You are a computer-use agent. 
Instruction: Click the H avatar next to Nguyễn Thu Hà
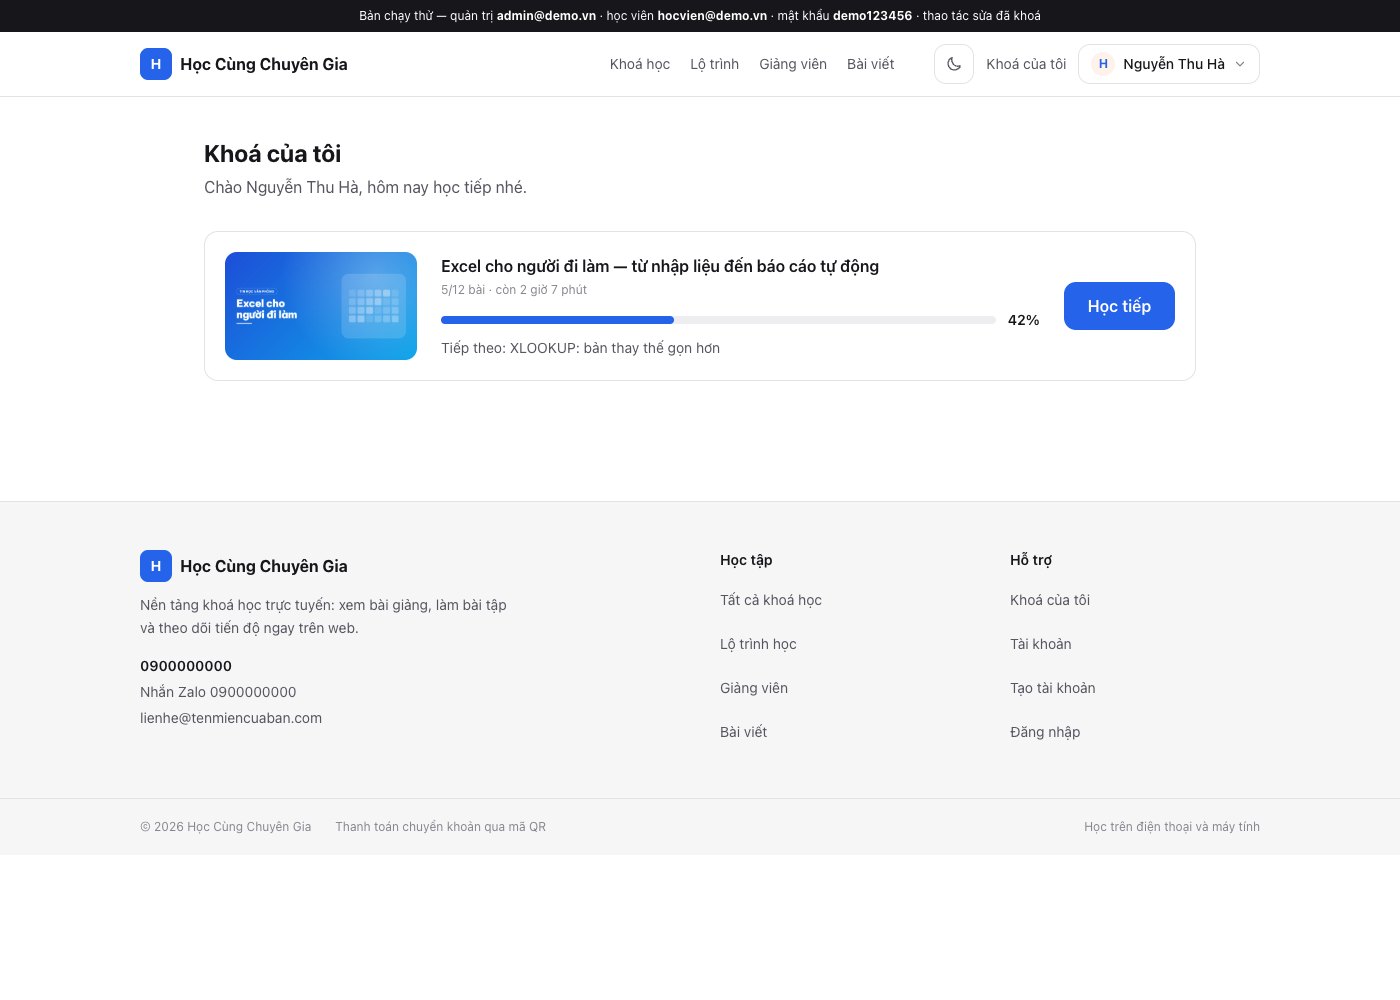click(x=1103, y=64)
